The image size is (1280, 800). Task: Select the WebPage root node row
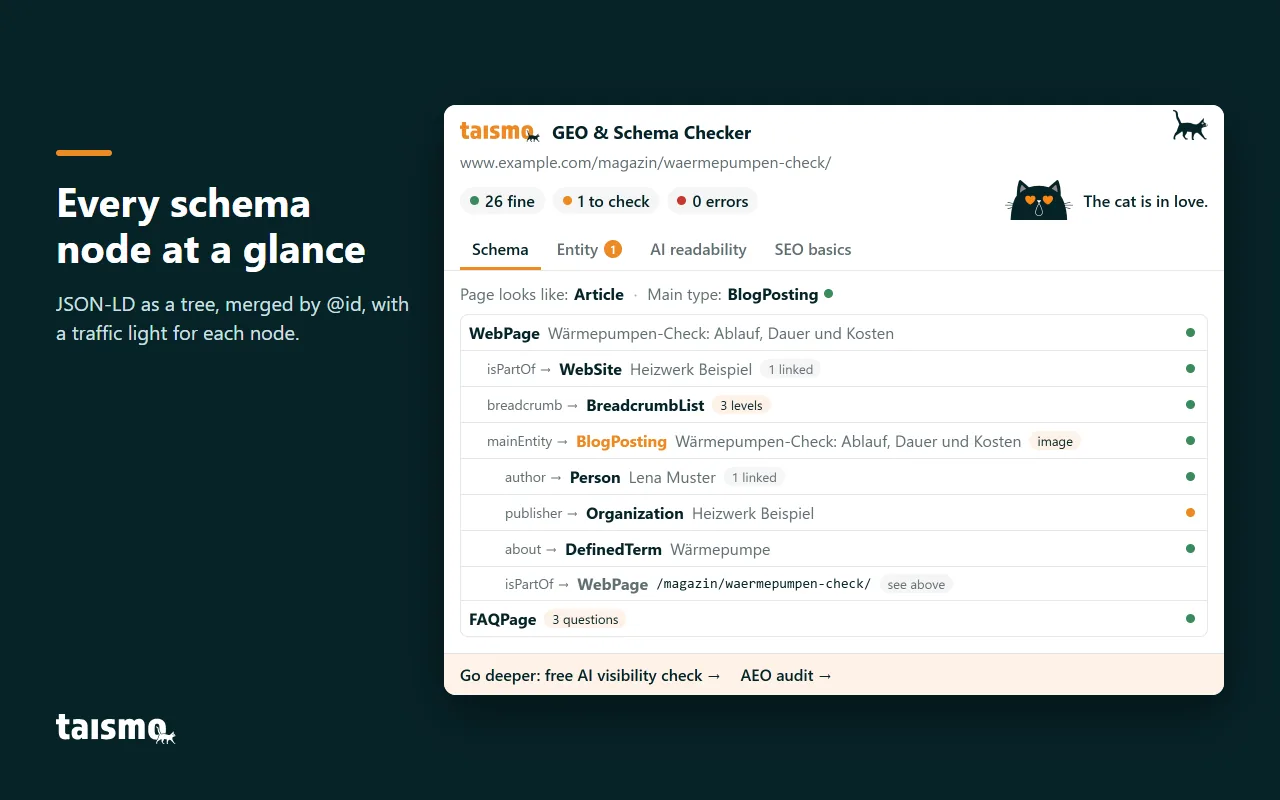(834, 333)
